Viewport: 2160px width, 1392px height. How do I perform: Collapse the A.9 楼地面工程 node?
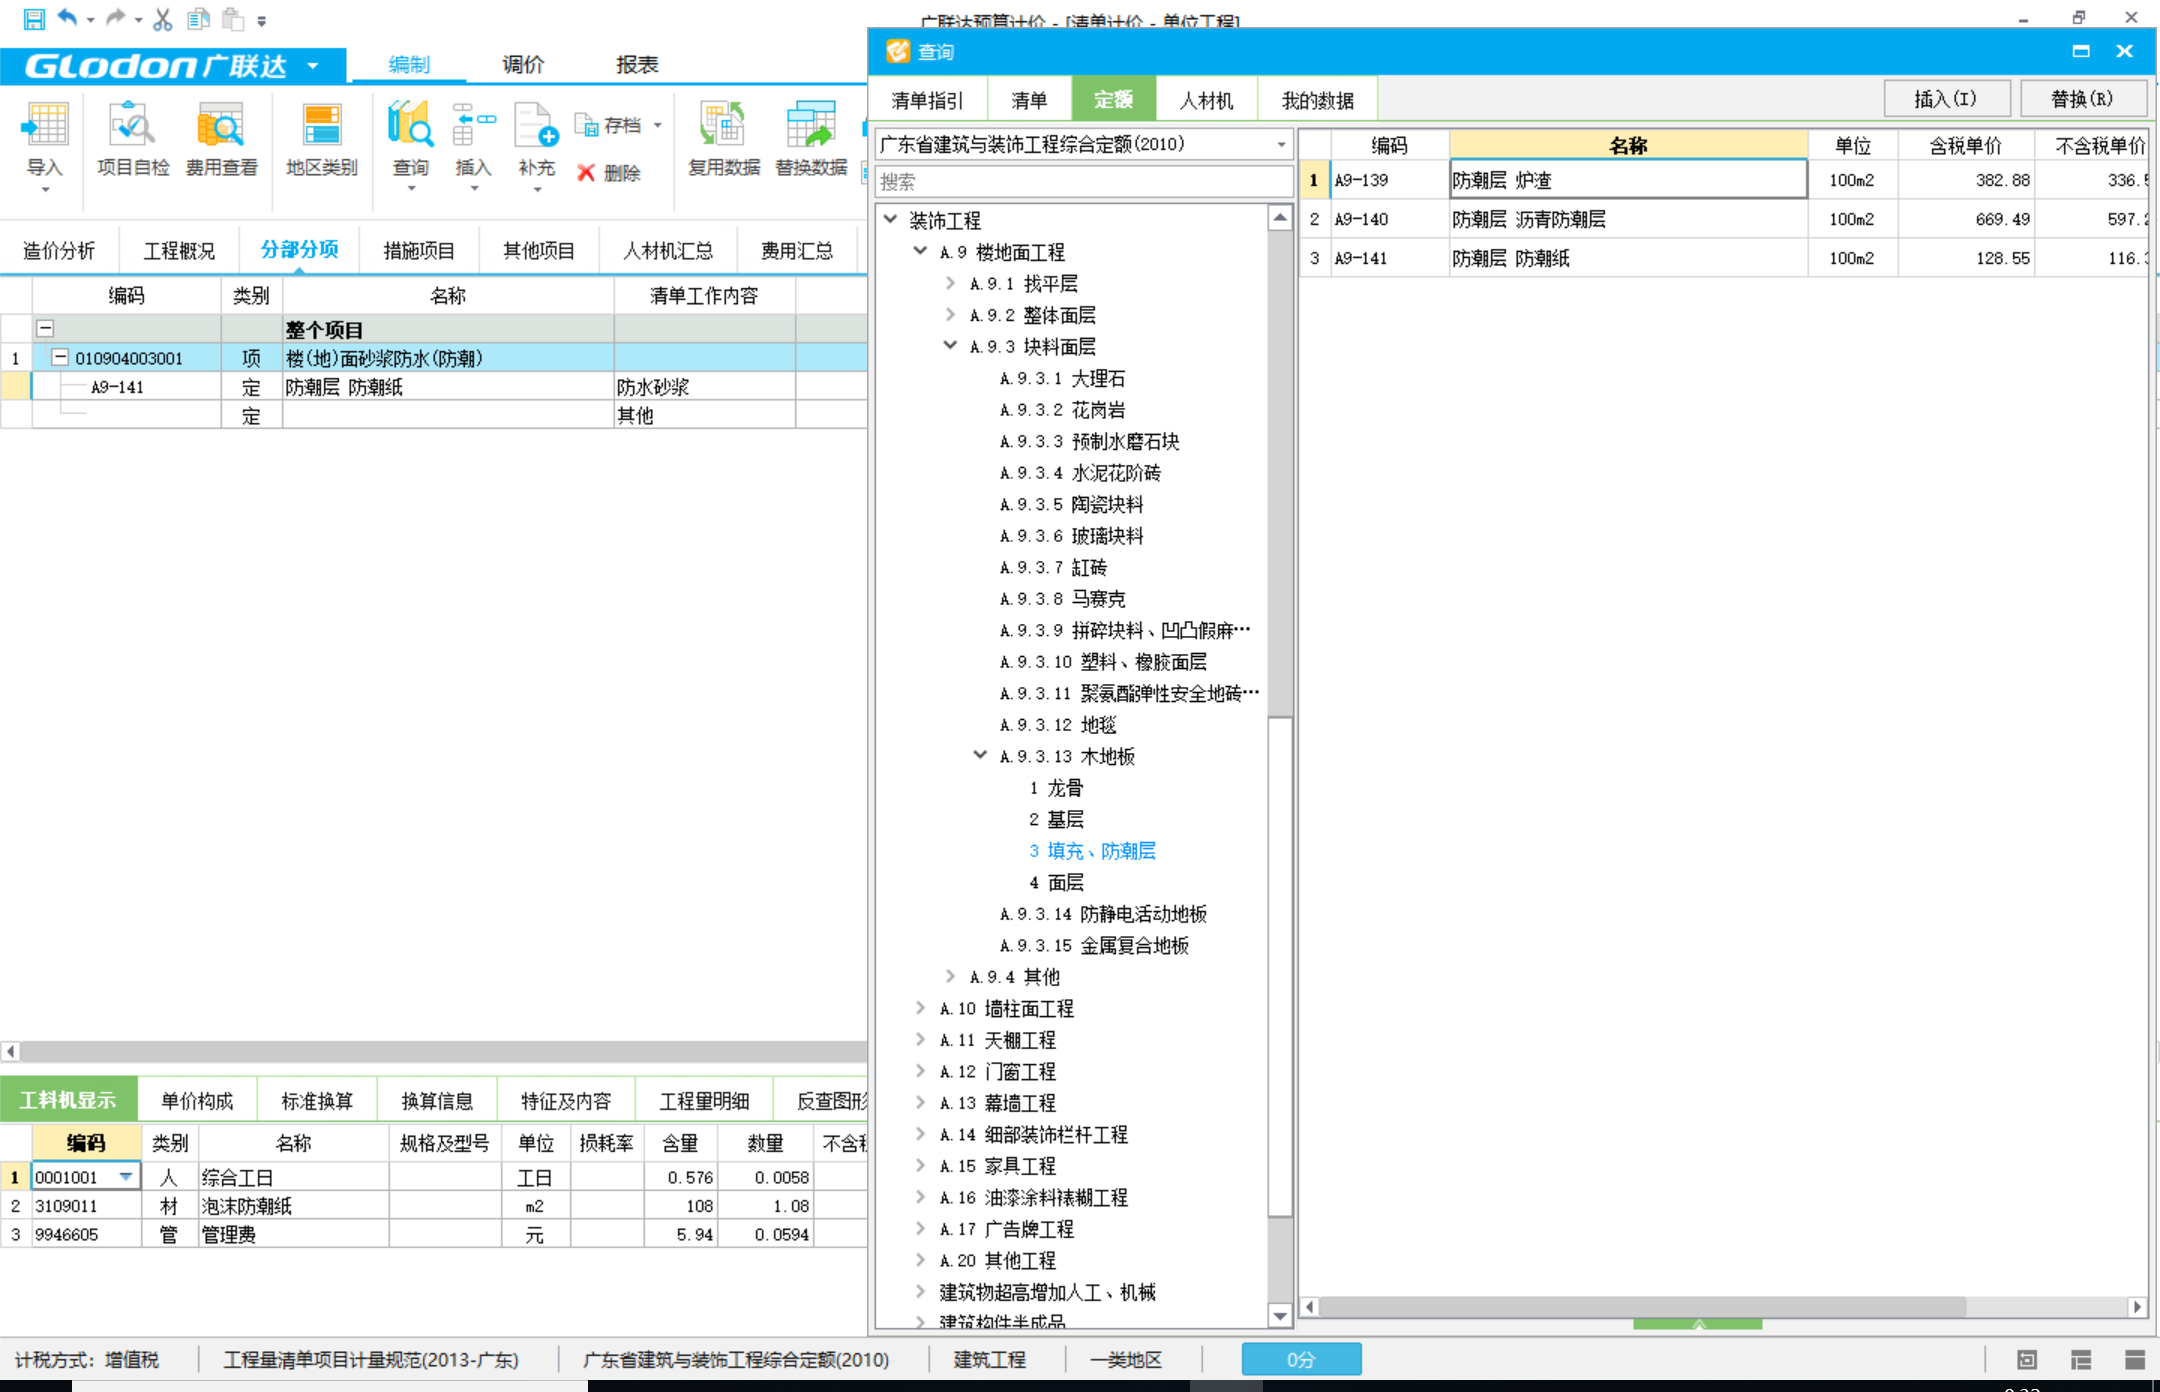(x=920, y=251)
